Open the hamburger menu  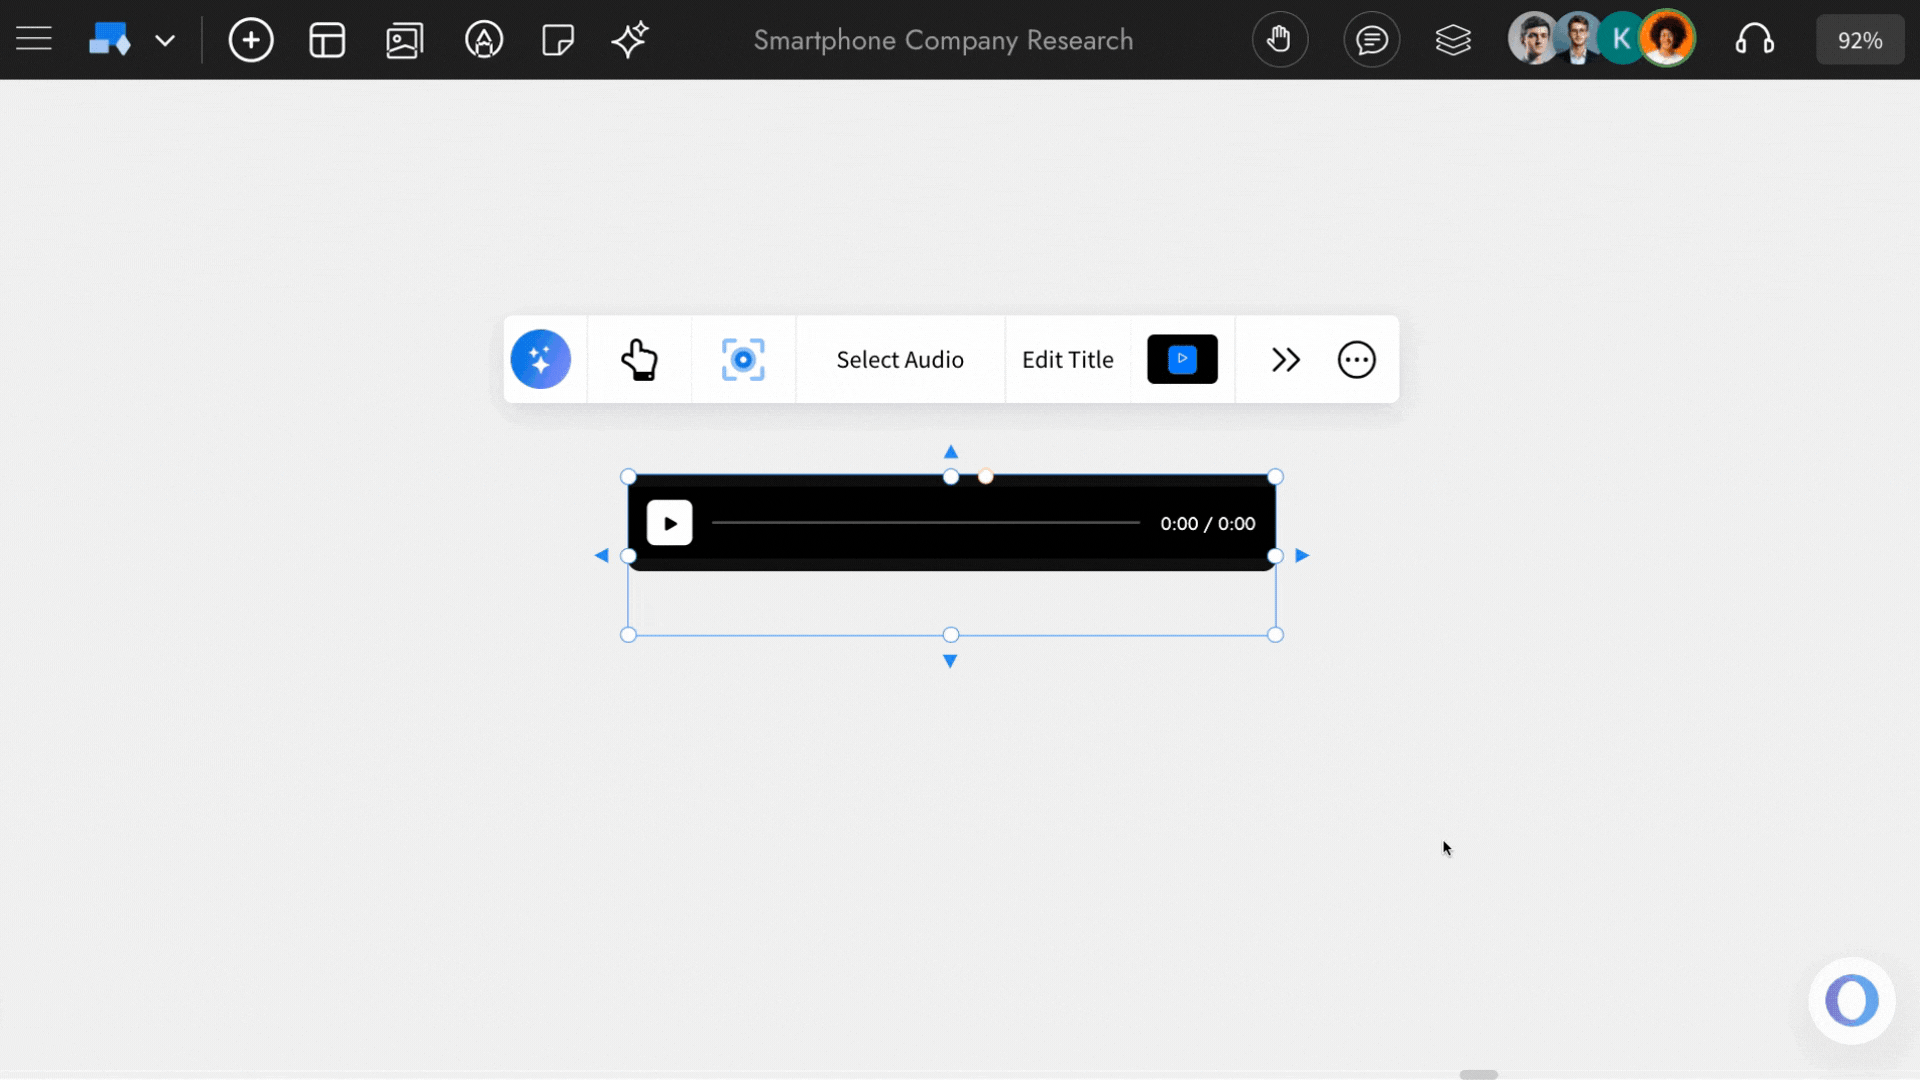[33, 39]
